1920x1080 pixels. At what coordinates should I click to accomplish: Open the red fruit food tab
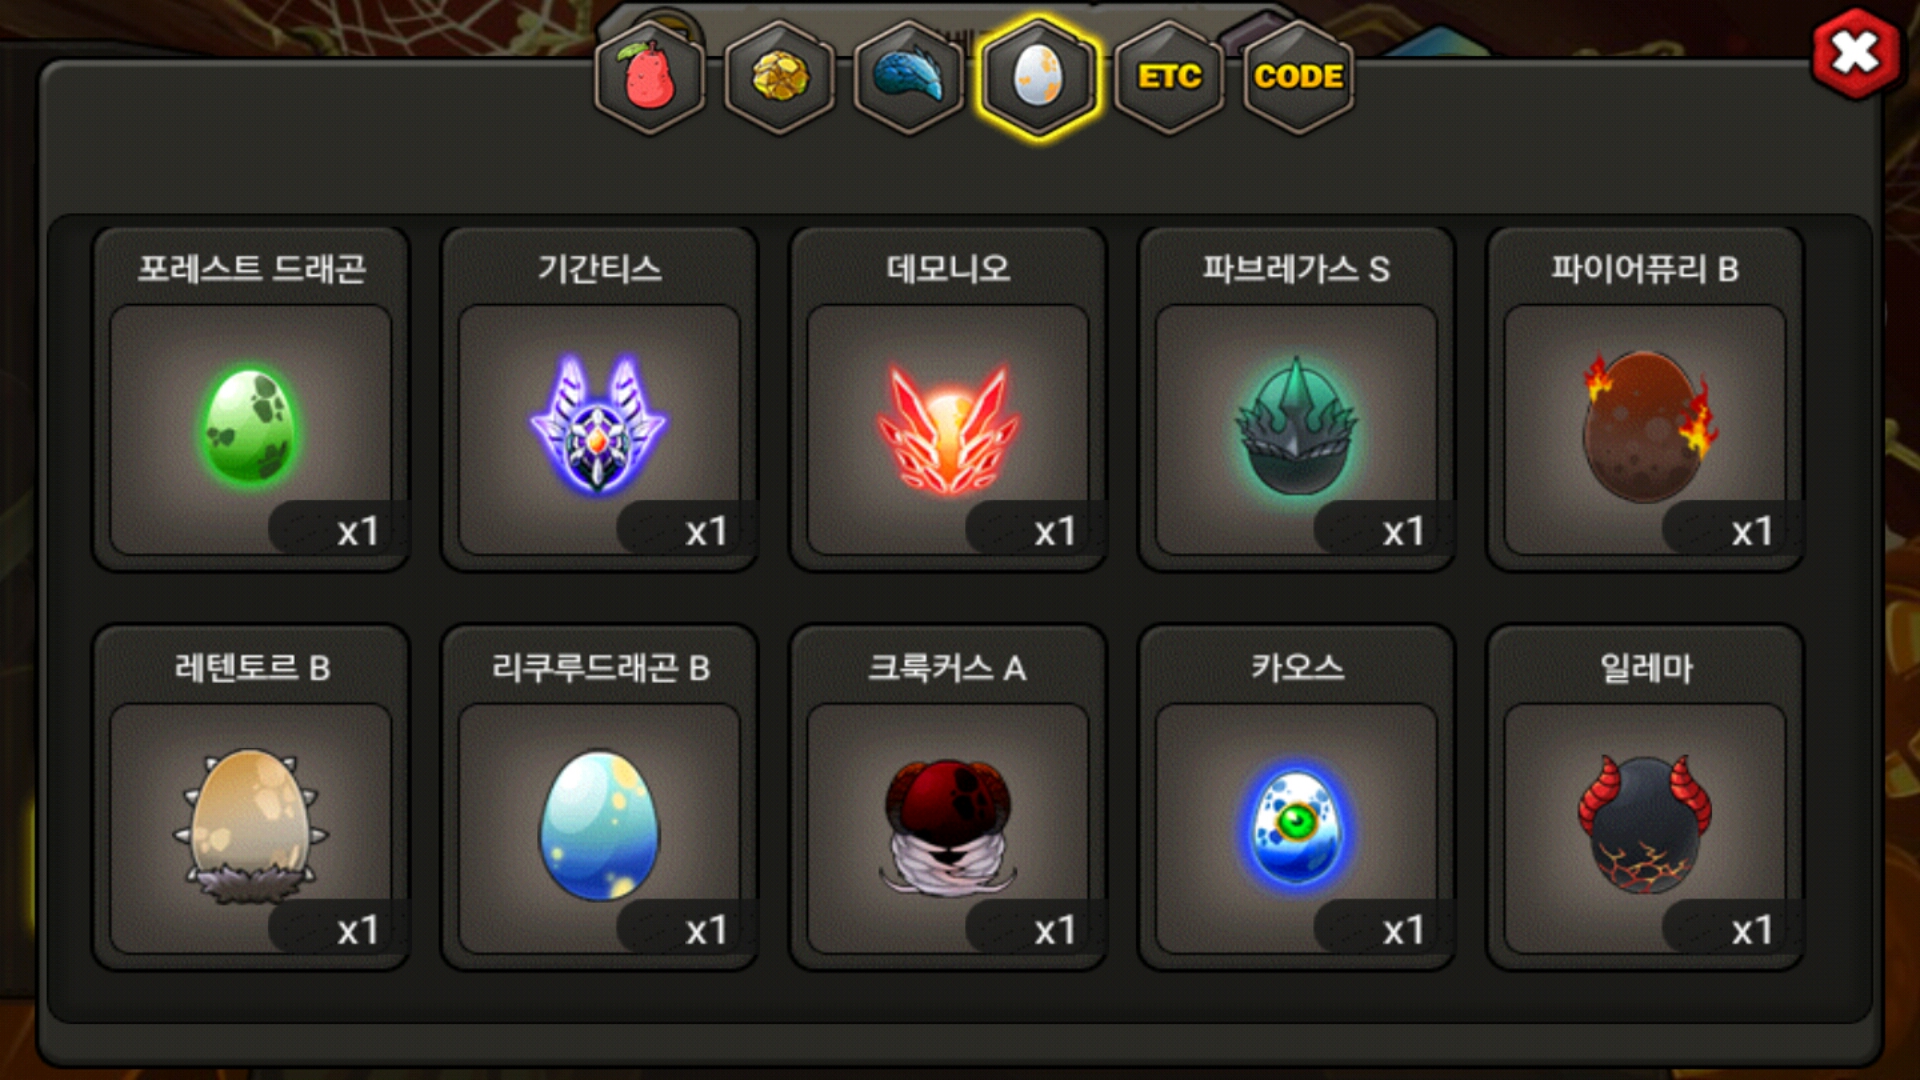coord(650,77)
